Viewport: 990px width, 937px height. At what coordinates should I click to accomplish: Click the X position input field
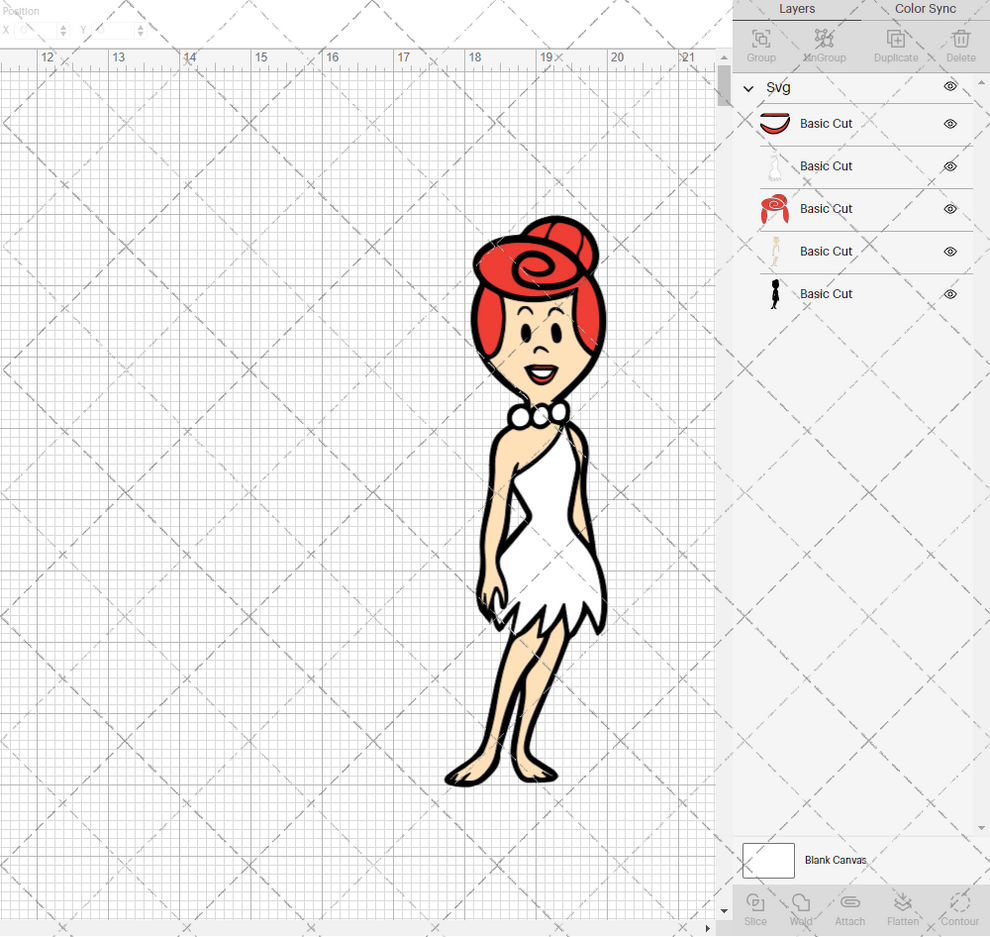[x=35, y=30]
